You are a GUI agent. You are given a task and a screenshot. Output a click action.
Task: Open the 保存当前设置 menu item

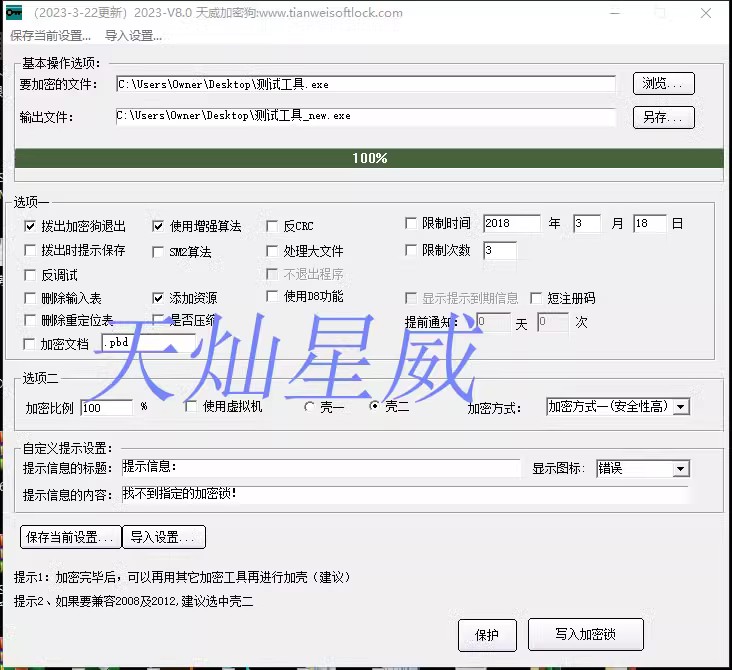point(50,35)
